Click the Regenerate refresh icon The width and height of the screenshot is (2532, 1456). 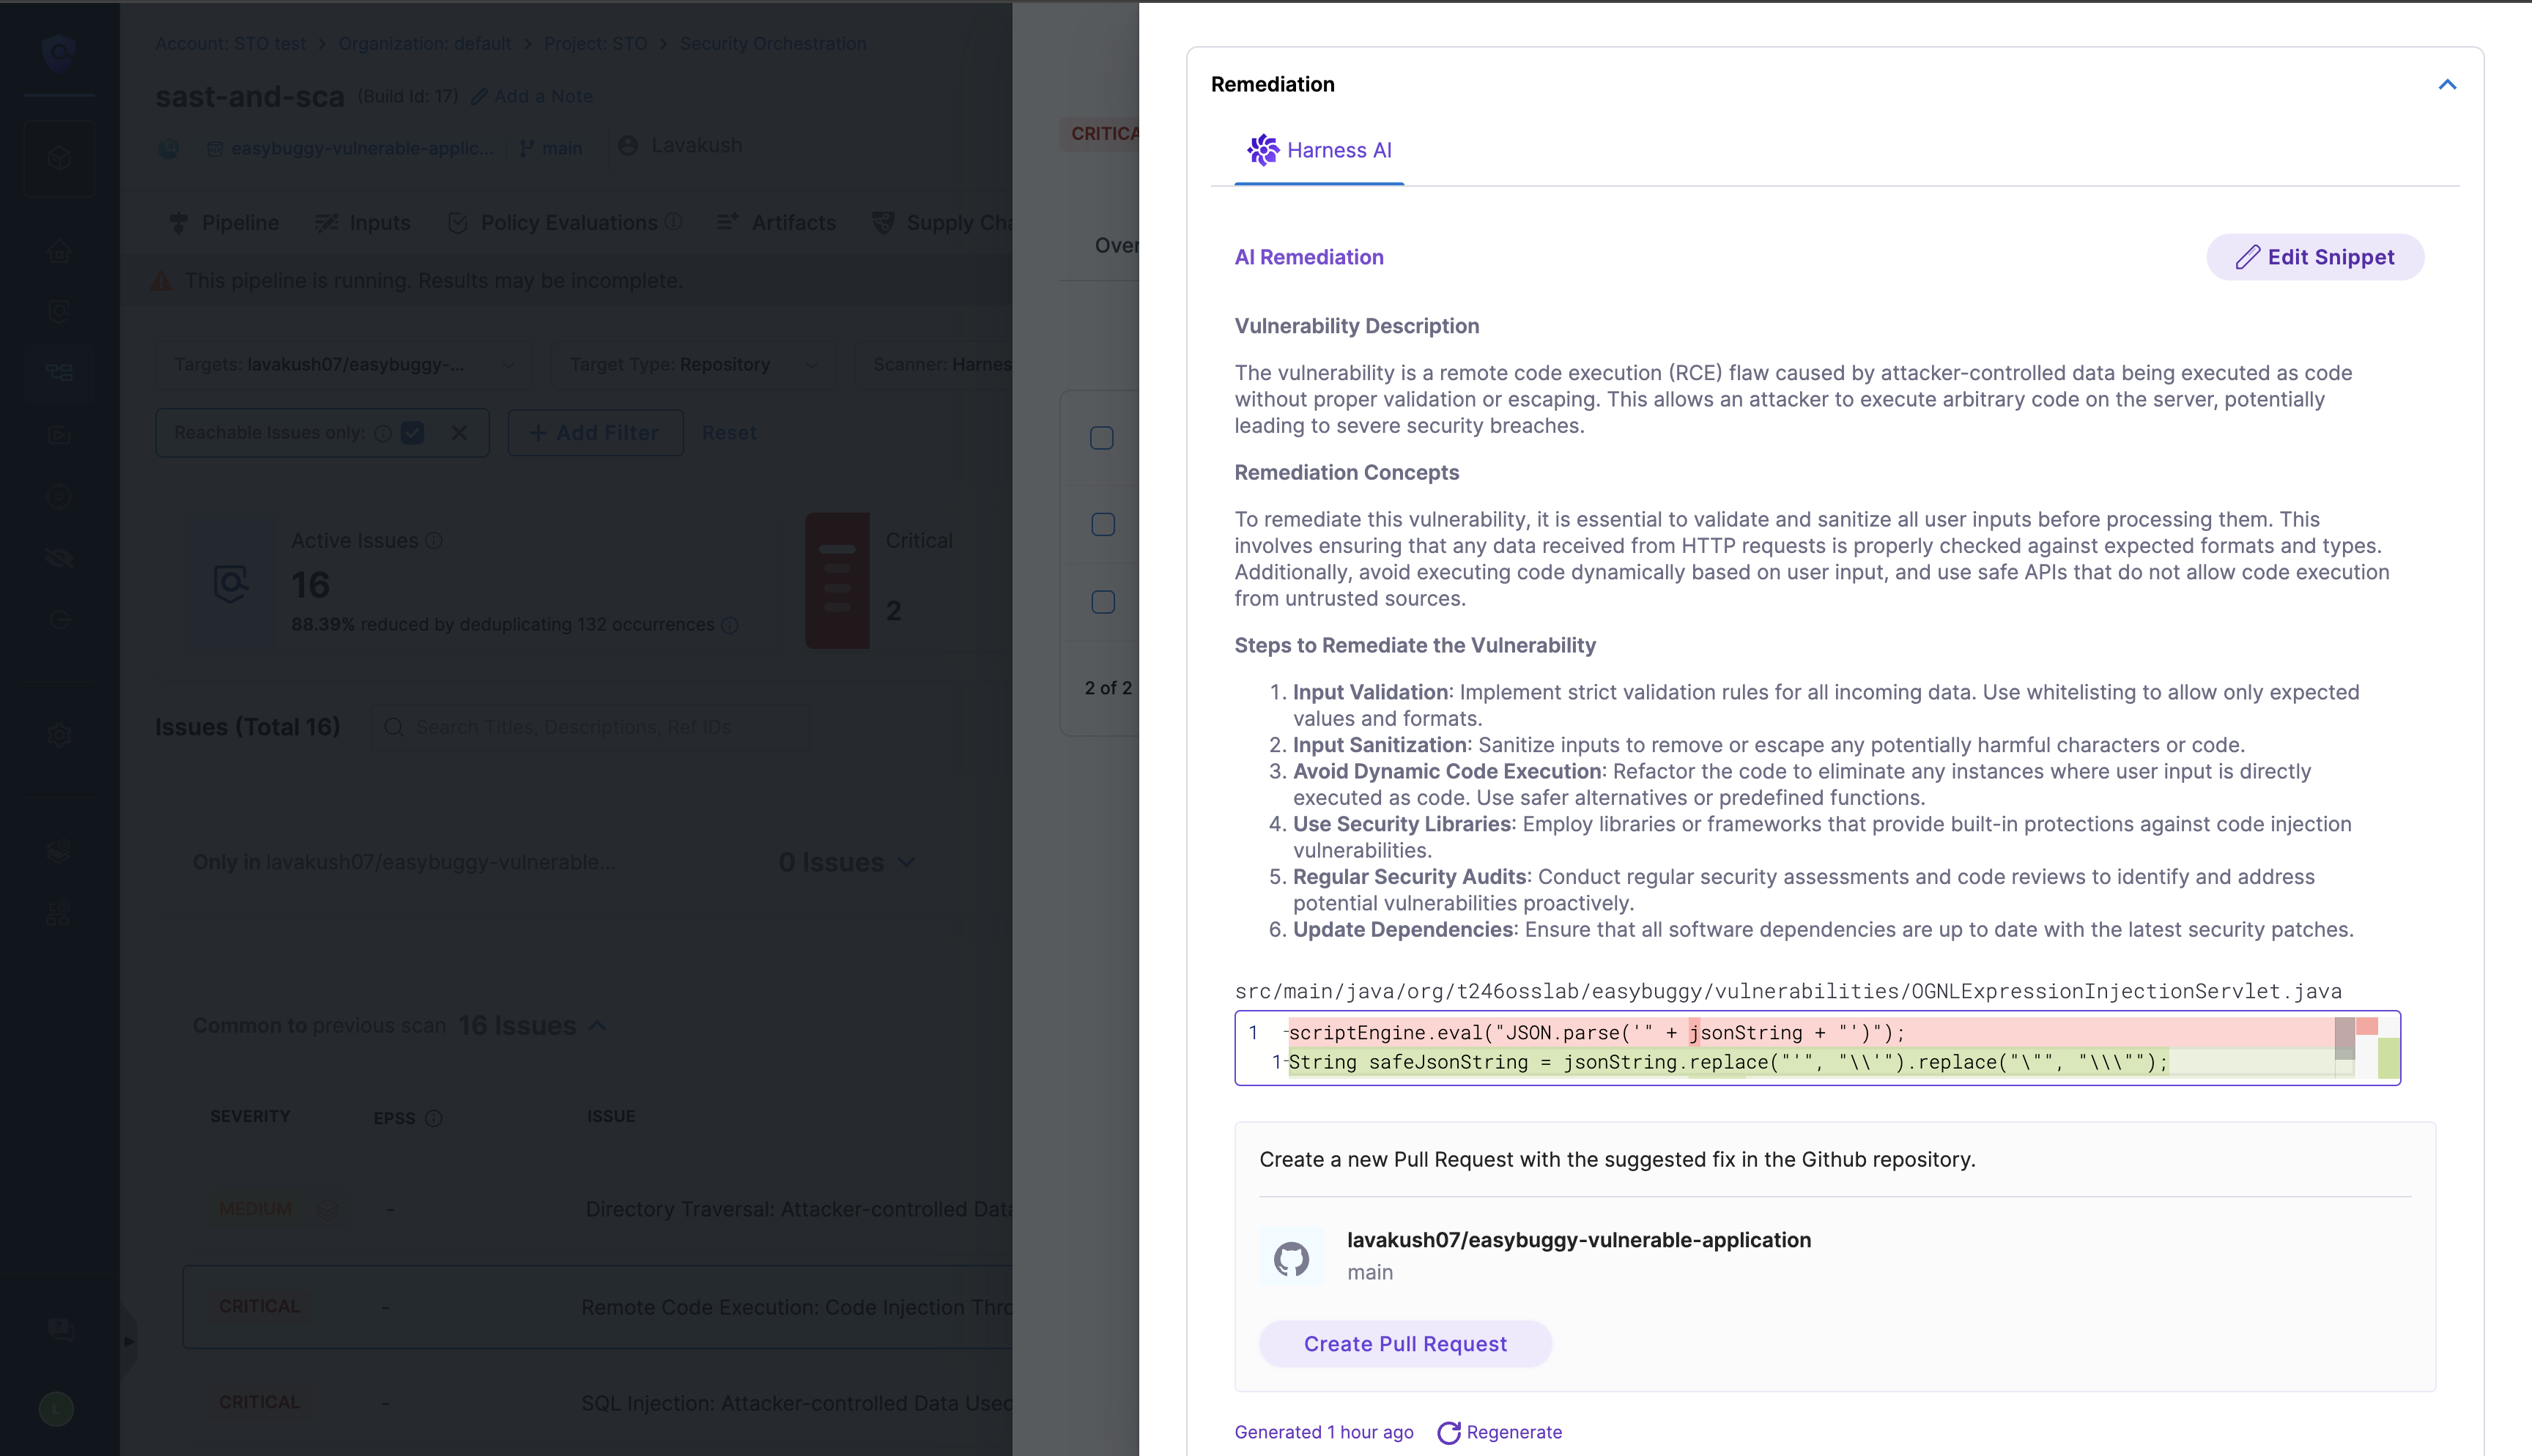[1449, 1432]
